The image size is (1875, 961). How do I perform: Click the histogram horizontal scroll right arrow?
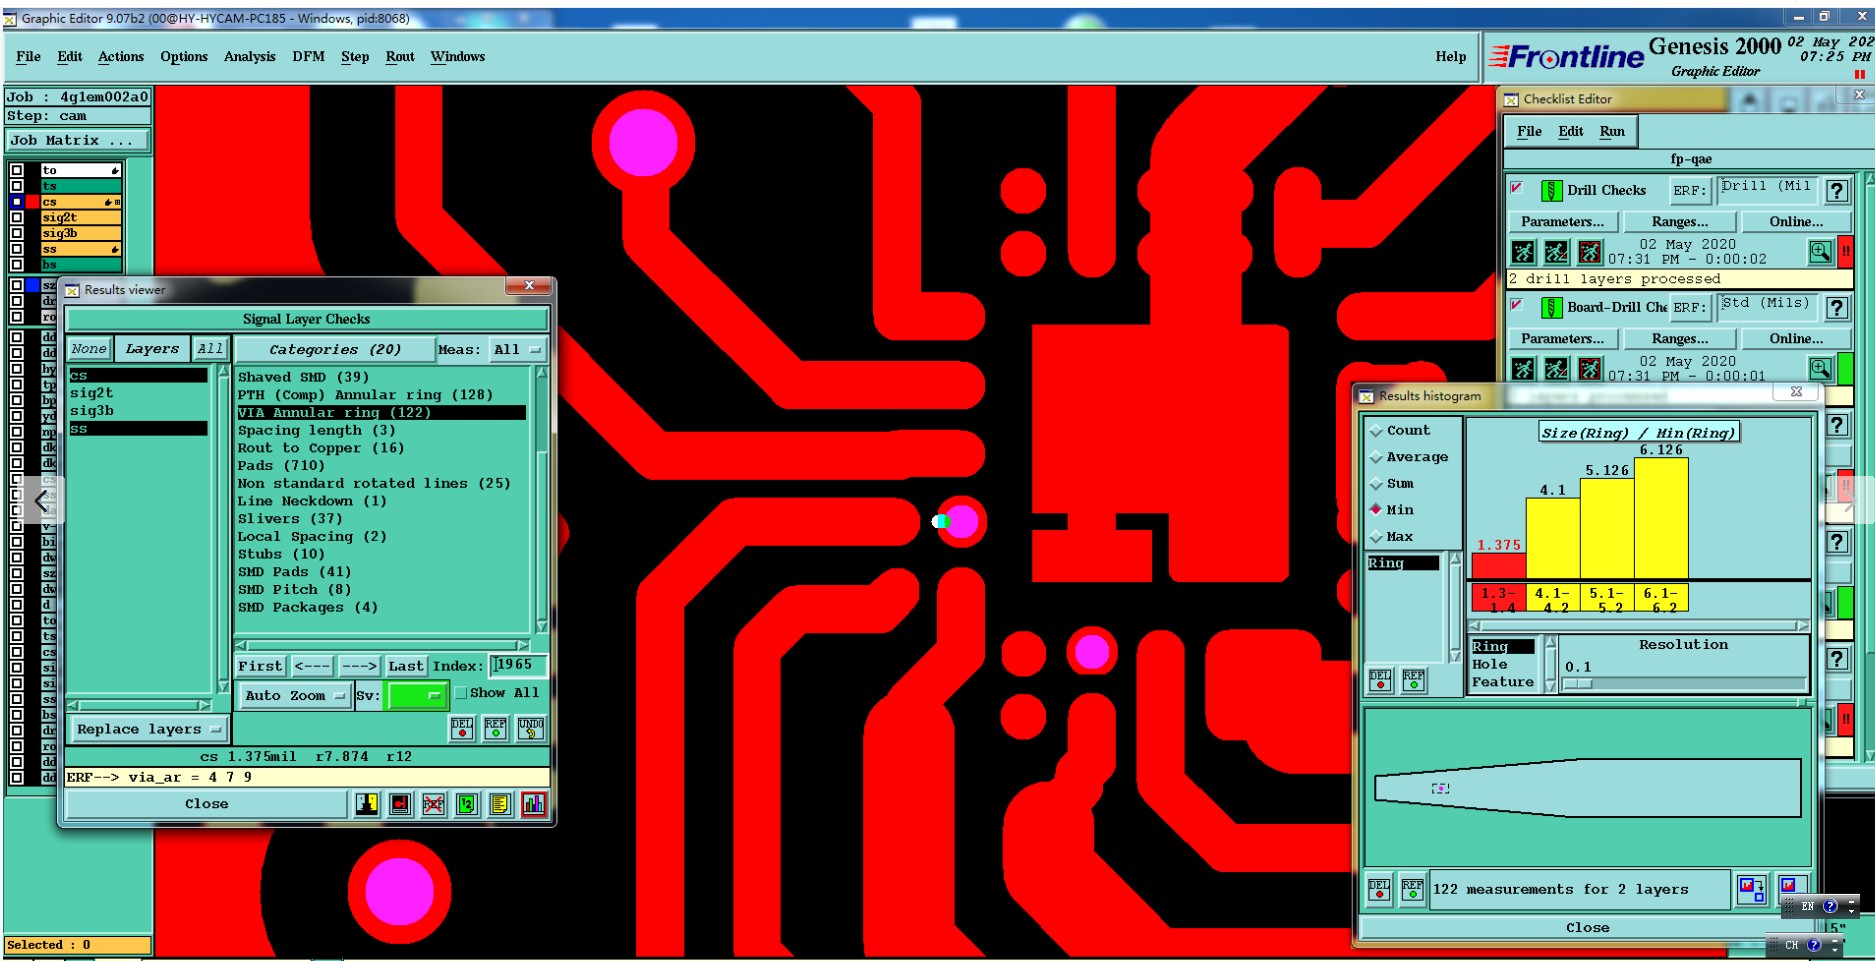coord(1802,626)
